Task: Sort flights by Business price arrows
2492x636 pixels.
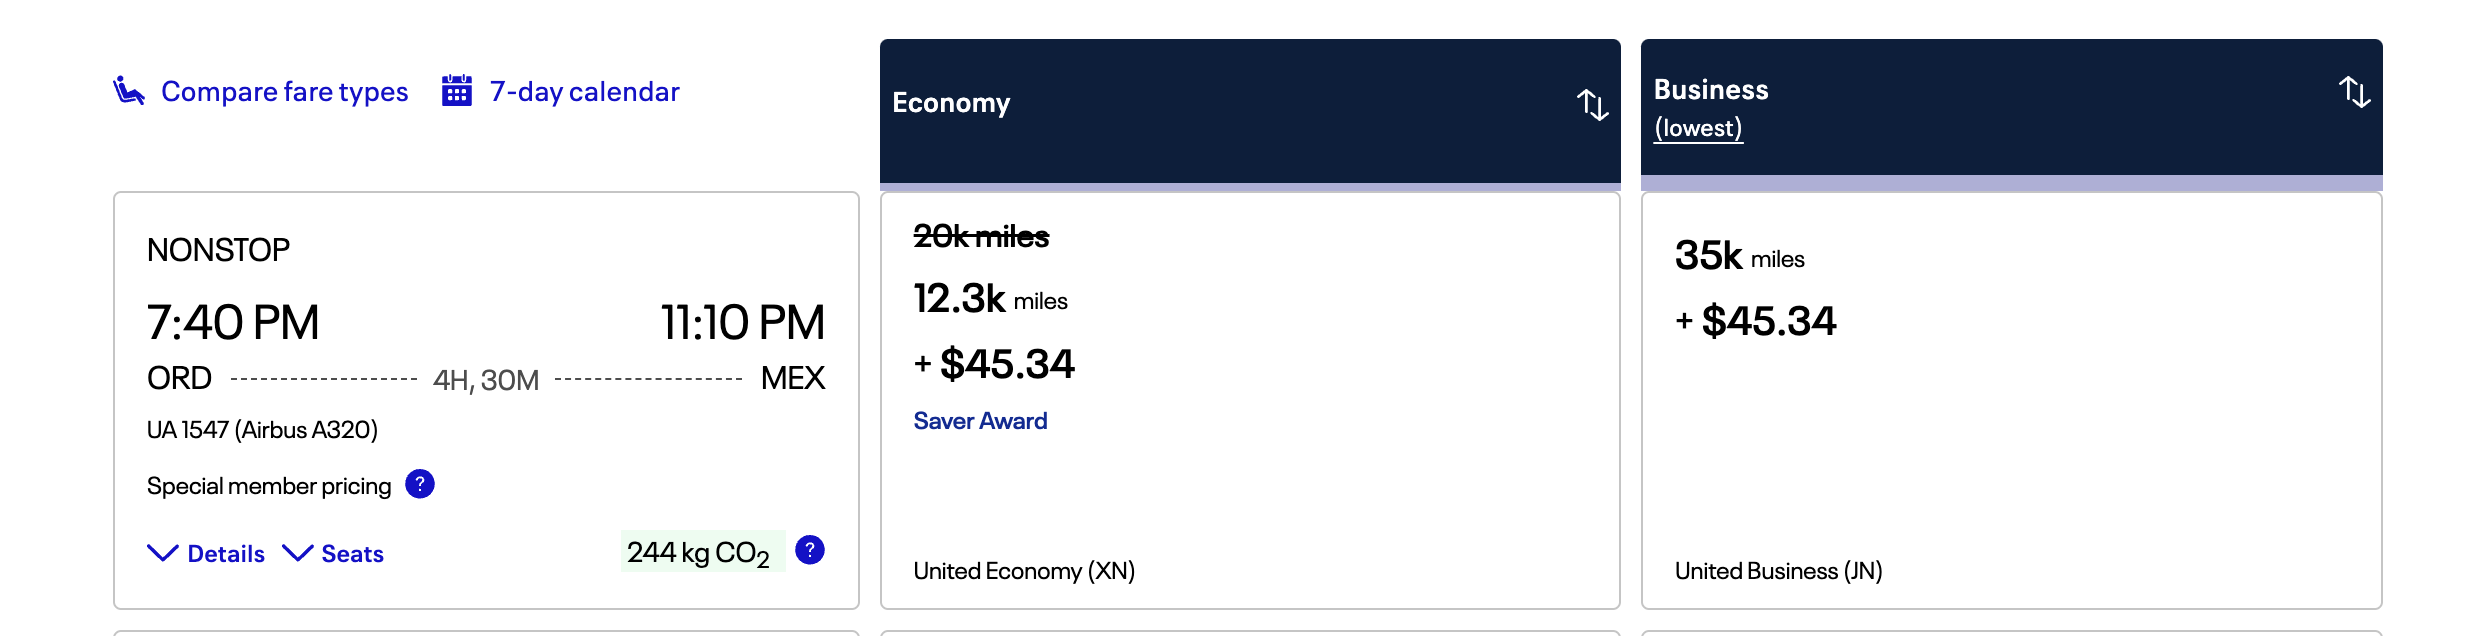Action: pyautogui.click(x=2354, y=92)
